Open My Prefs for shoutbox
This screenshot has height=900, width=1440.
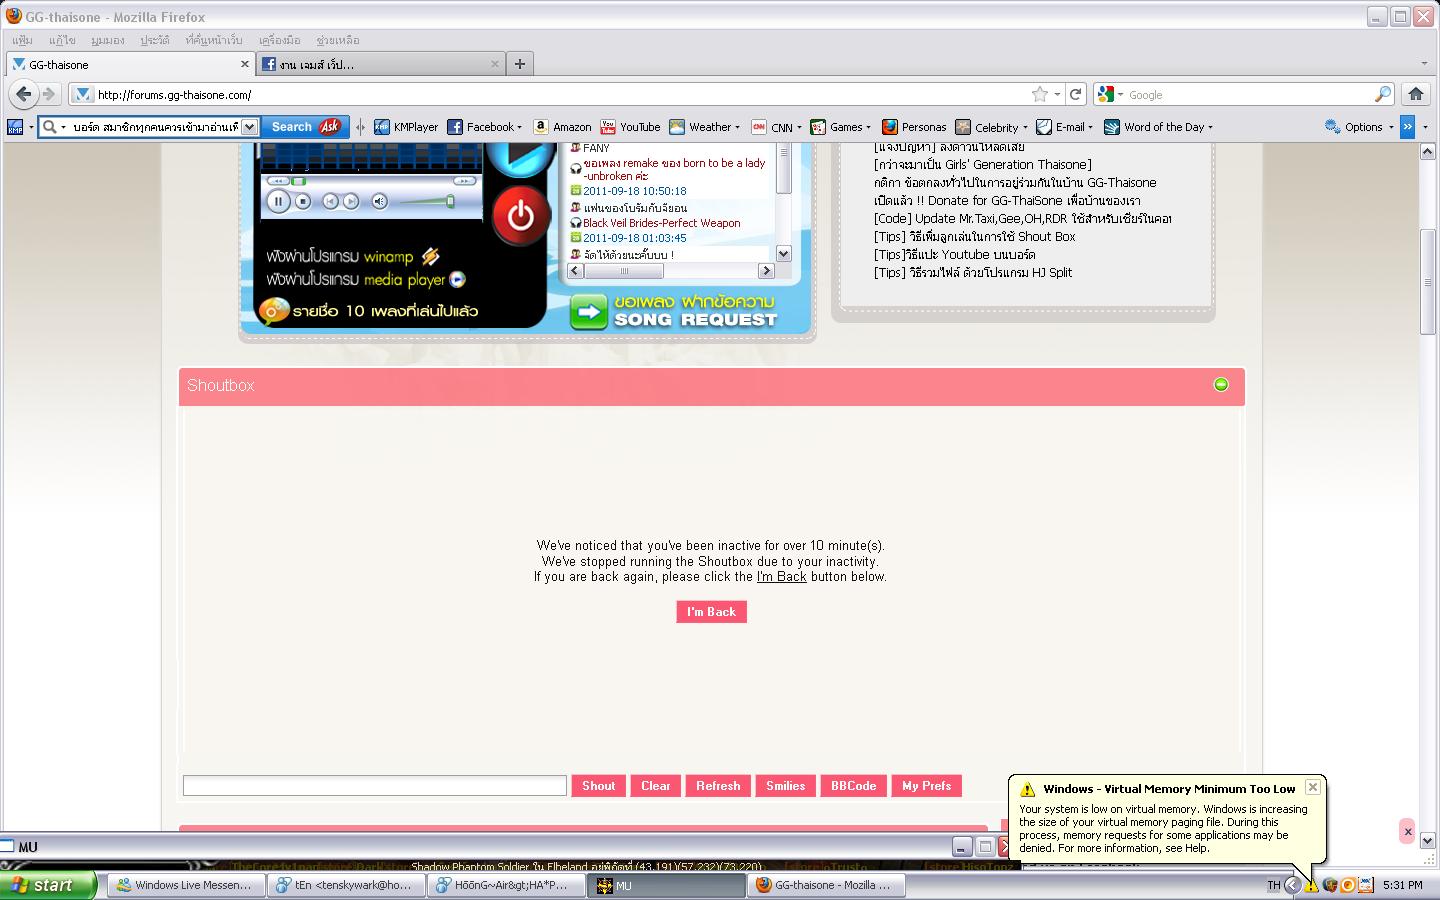coord(927,786)
